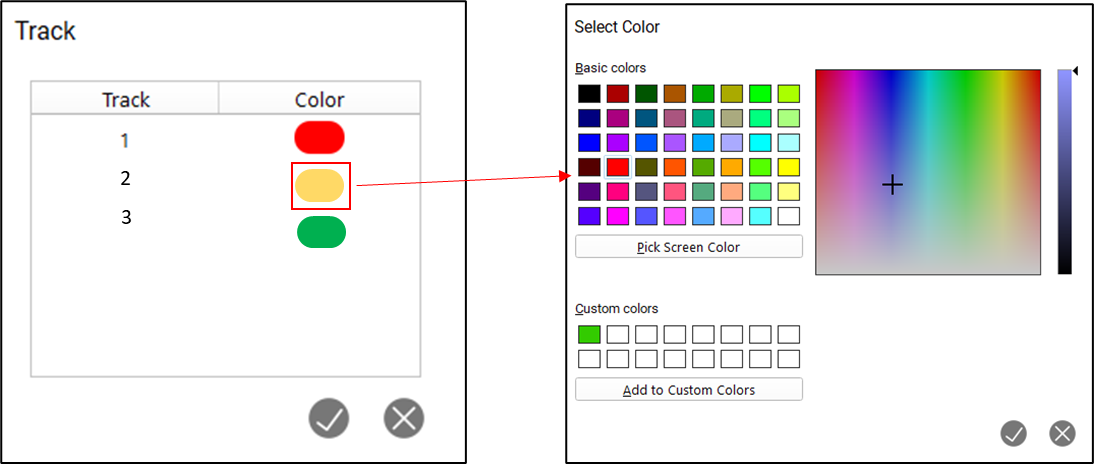Click the vertical brightness slider bar
Viewport: 1094px width, 464px height.
(1064, 171)
